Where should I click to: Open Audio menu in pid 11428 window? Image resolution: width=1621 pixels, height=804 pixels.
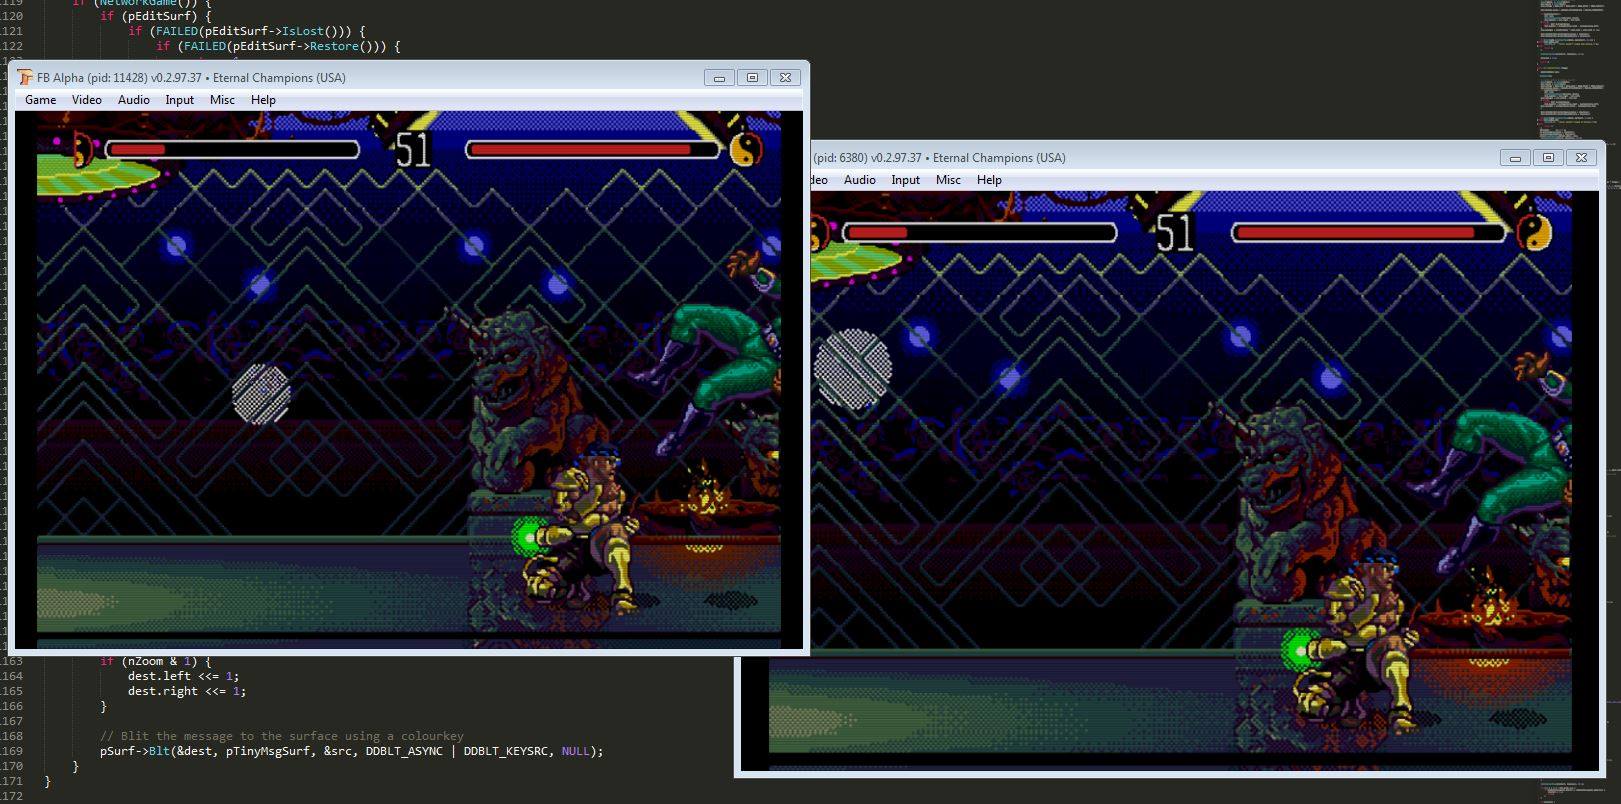[x=133, y=100]
